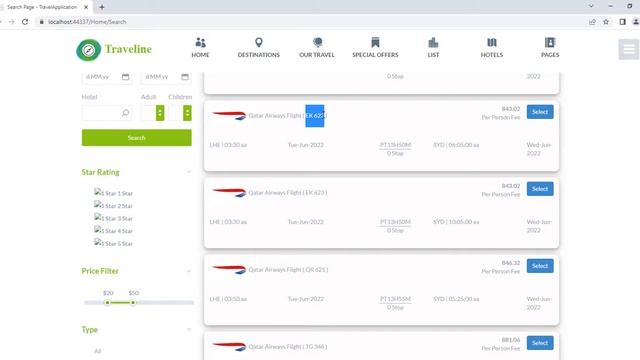Open the browser profile icon
Screen dimensions: 640x360
[x=636, y=22]
